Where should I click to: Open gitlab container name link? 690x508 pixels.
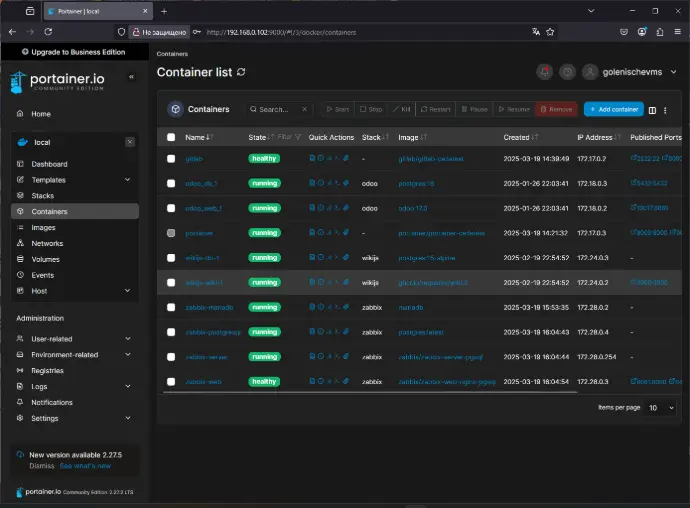(194, 158)
